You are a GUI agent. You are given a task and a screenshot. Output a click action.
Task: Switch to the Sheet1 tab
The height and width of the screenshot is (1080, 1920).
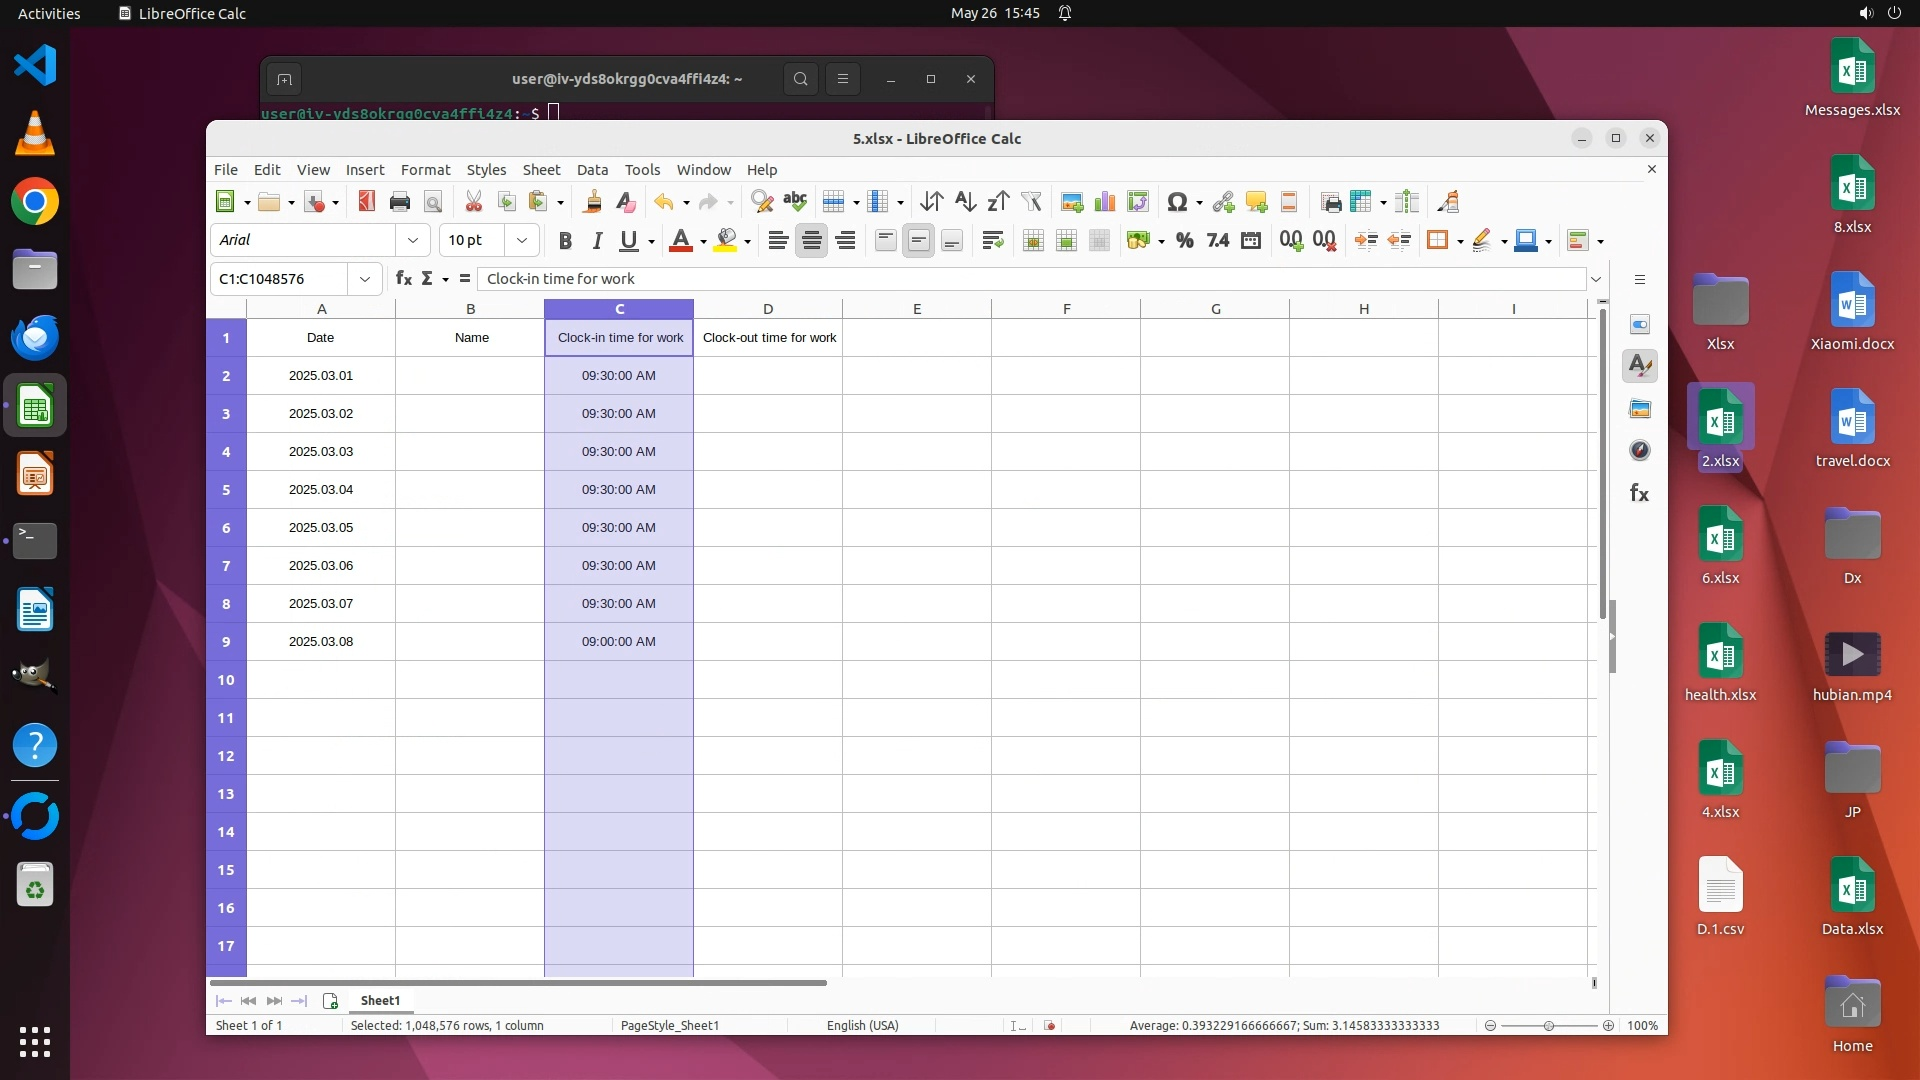click(x=380, y=1000)
